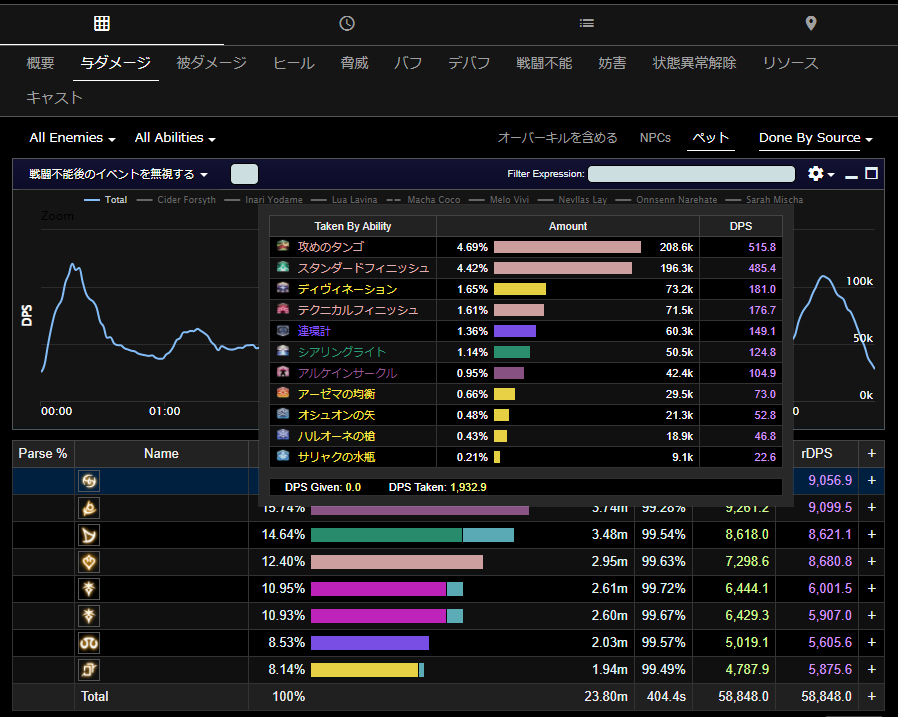Click the yellow bar for ディヴィネーション
This screenshot has width=898, height=717.
519,289
